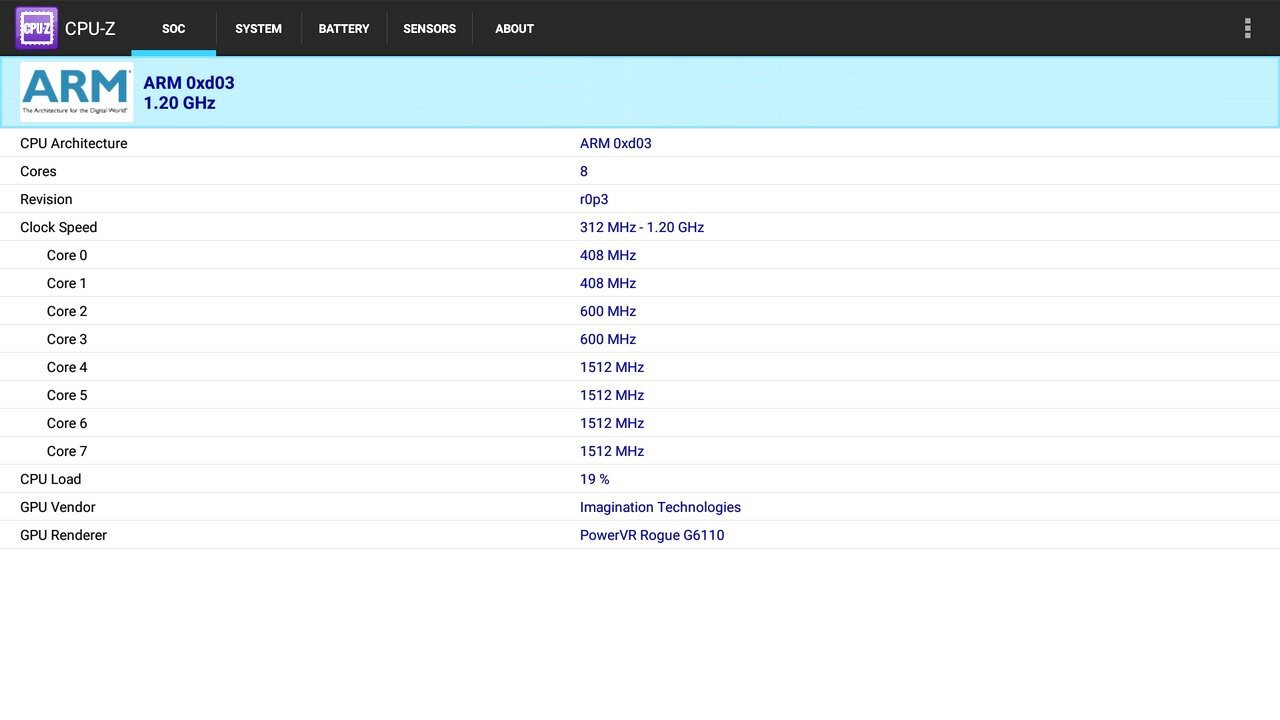Click Core 1's '408 MHz' value
The height and width of the screenshot is (720, 1280).
click(608, 283)
